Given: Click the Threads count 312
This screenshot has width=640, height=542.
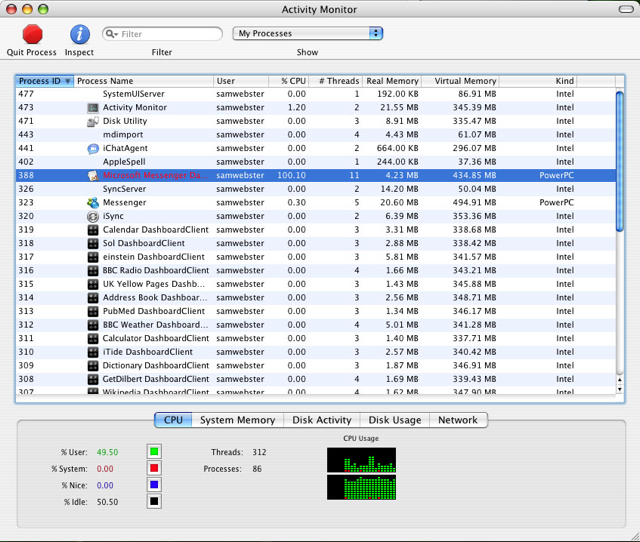Looking at the screenshot, I should pyautogui.click(x=259, y=452).
